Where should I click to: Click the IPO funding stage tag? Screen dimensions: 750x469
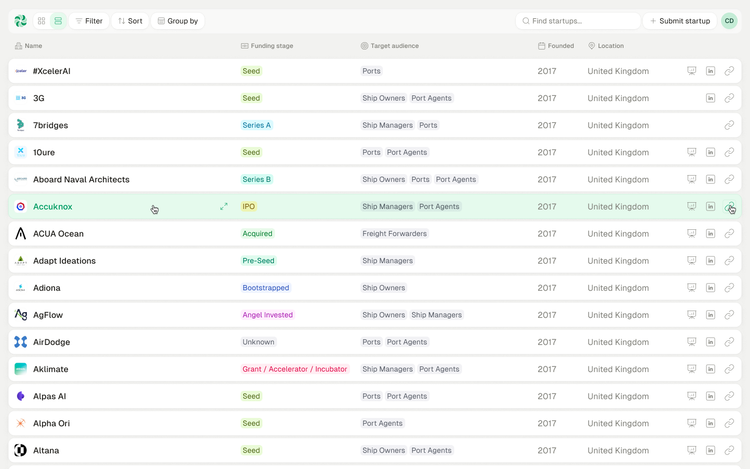(248, 207)
